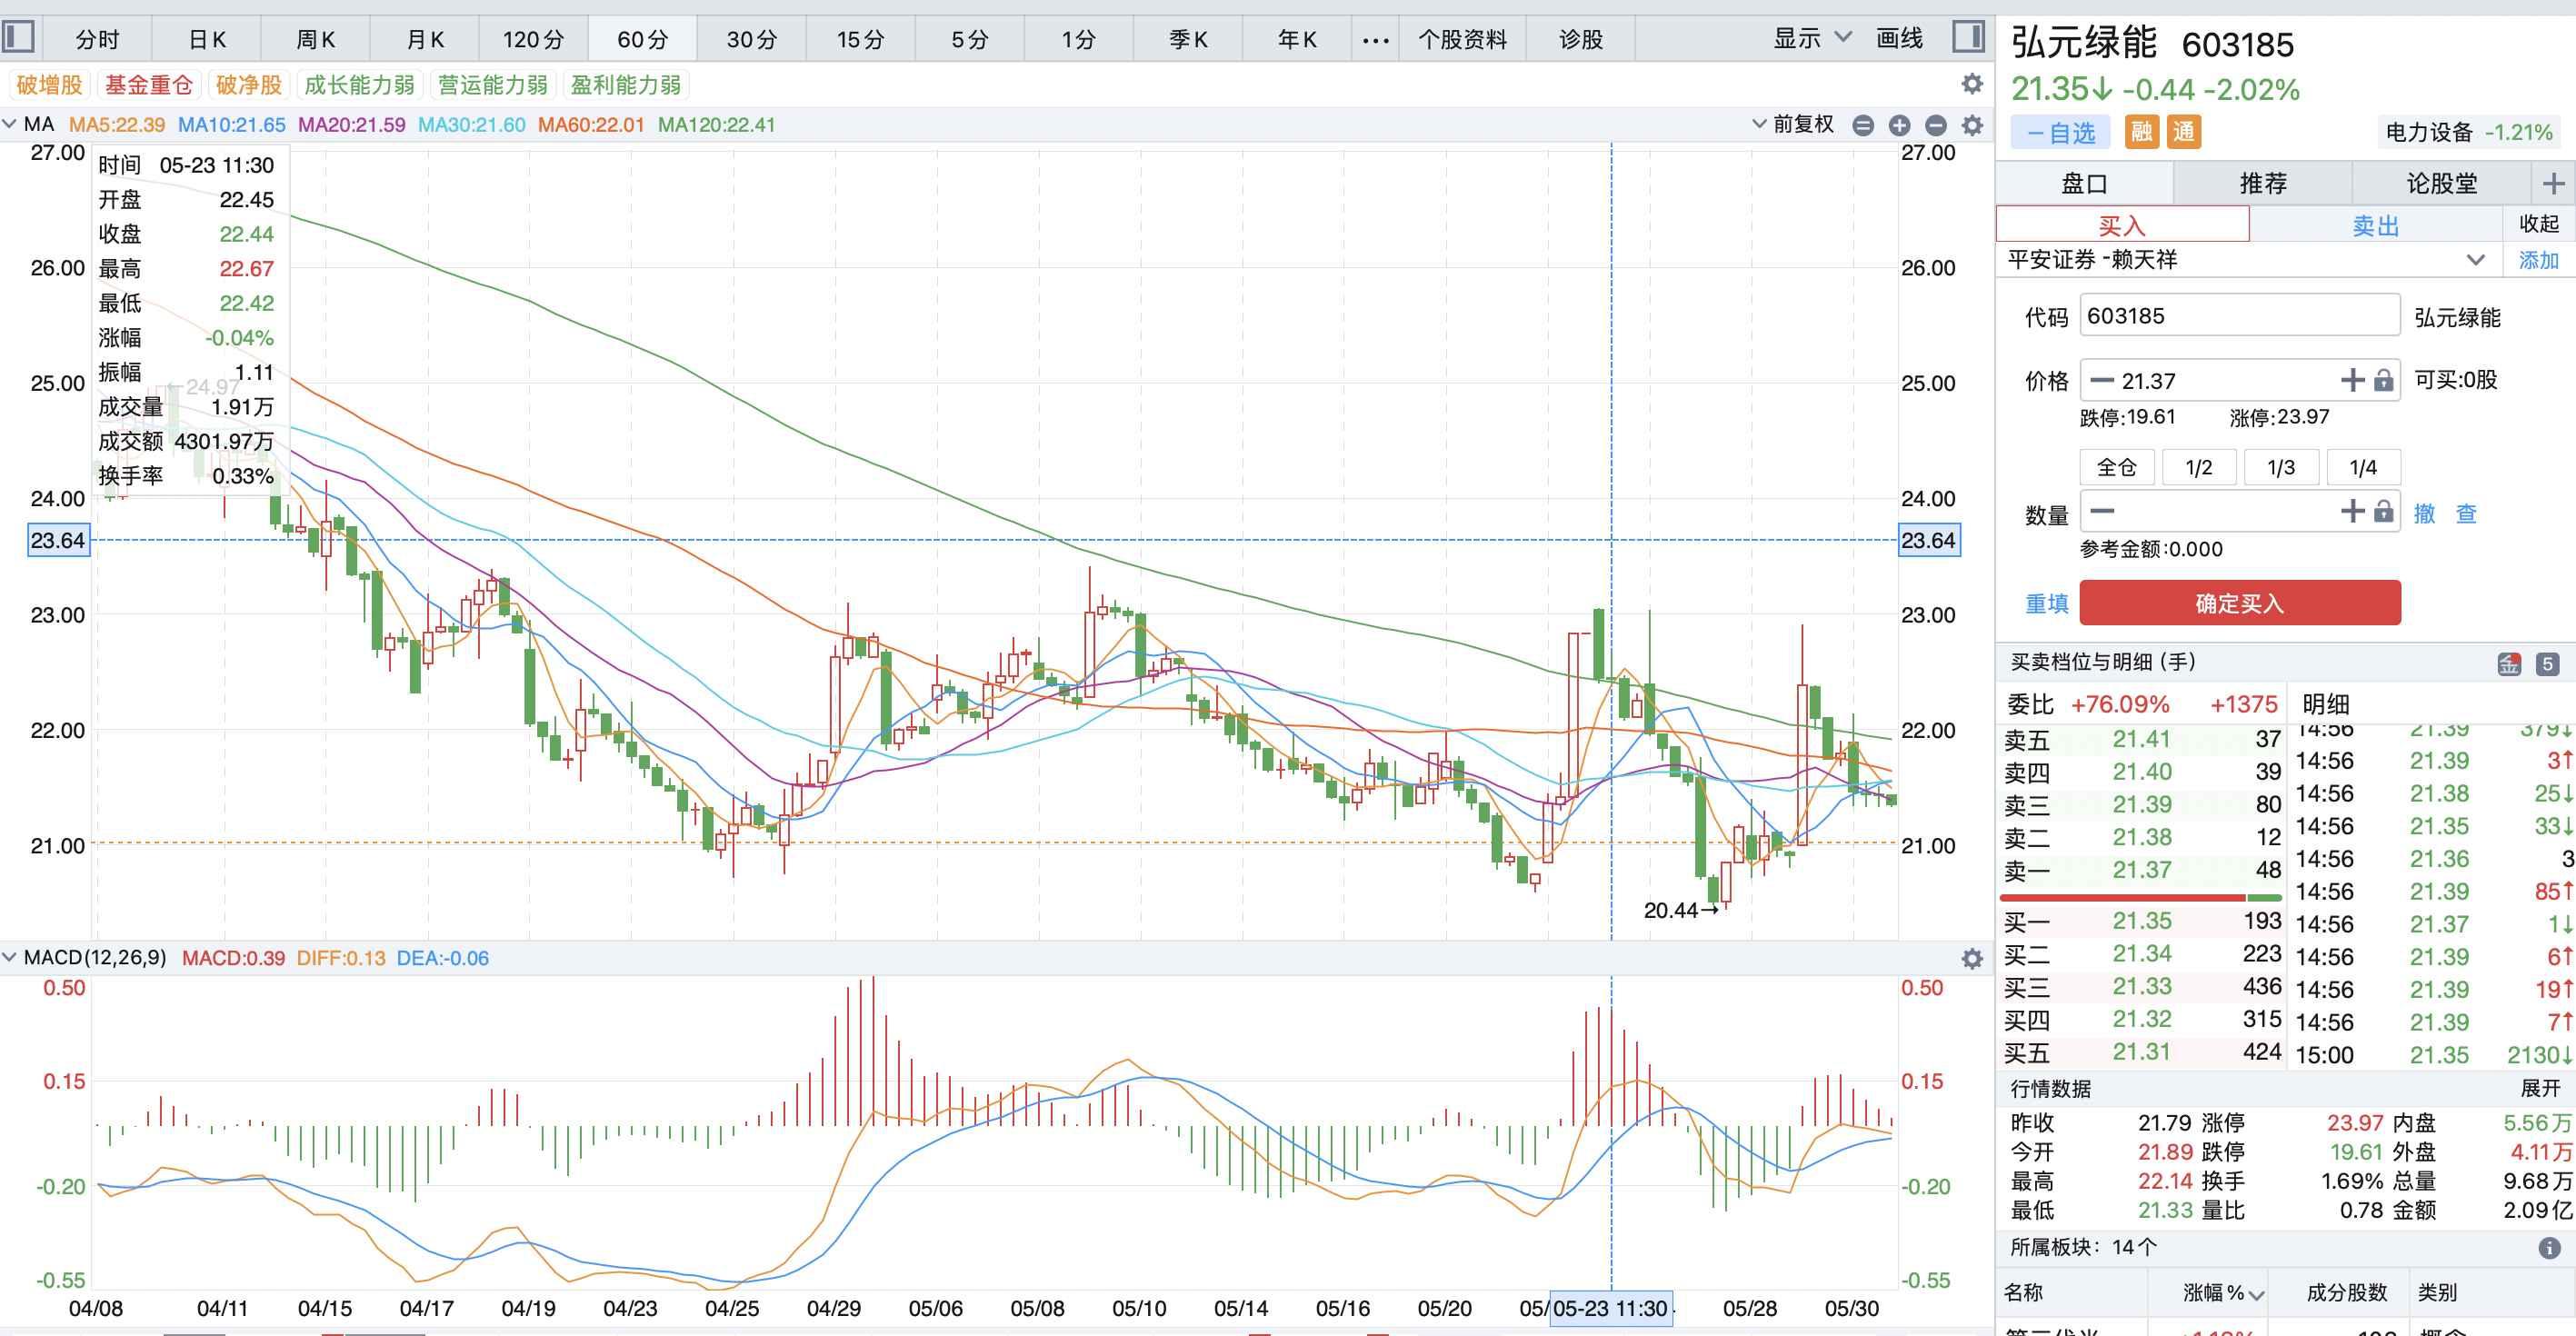The height and width of the screenshot is (1336, 2576).
Task: Switch to the 日K chart tab
Action: [207, 39]
